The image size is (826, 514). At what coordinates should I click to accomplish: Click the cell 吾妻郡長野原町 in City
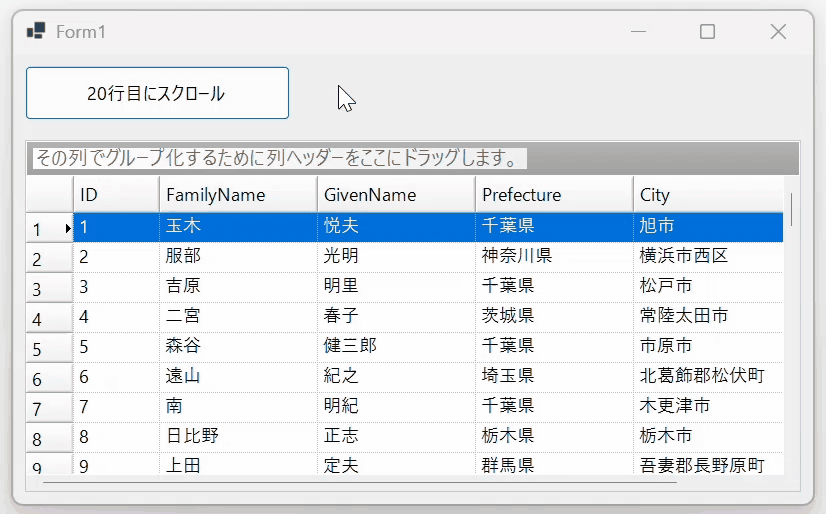click(708, 464)
